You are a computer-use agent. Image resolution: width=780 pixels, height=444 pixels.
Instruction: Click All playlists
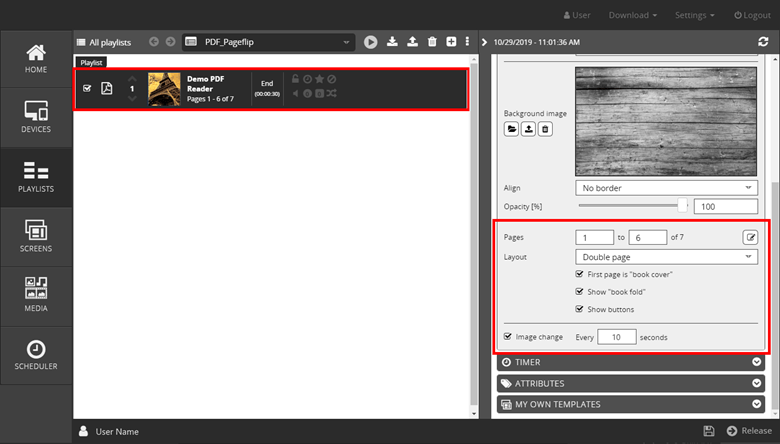[104, 42]
